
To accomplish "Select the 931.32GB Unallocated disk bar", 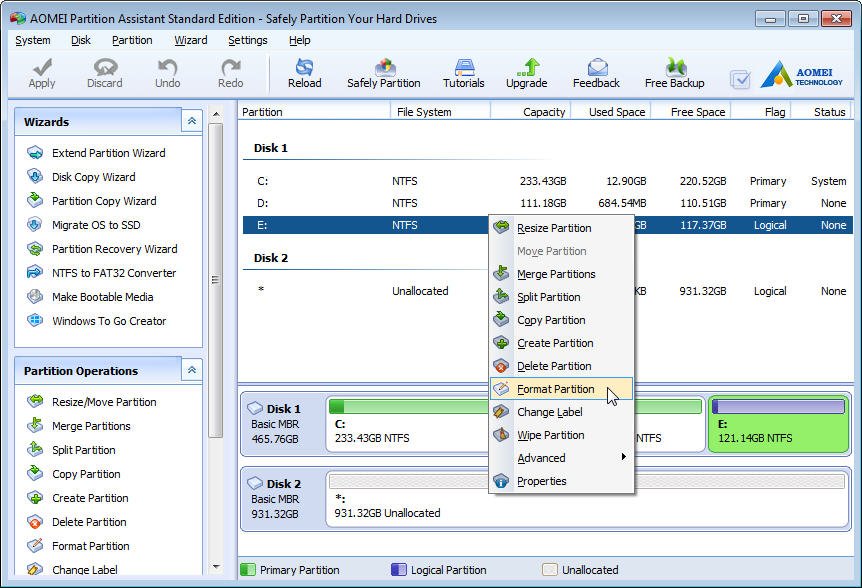I will pyautogui.click(x=587, y=498).
